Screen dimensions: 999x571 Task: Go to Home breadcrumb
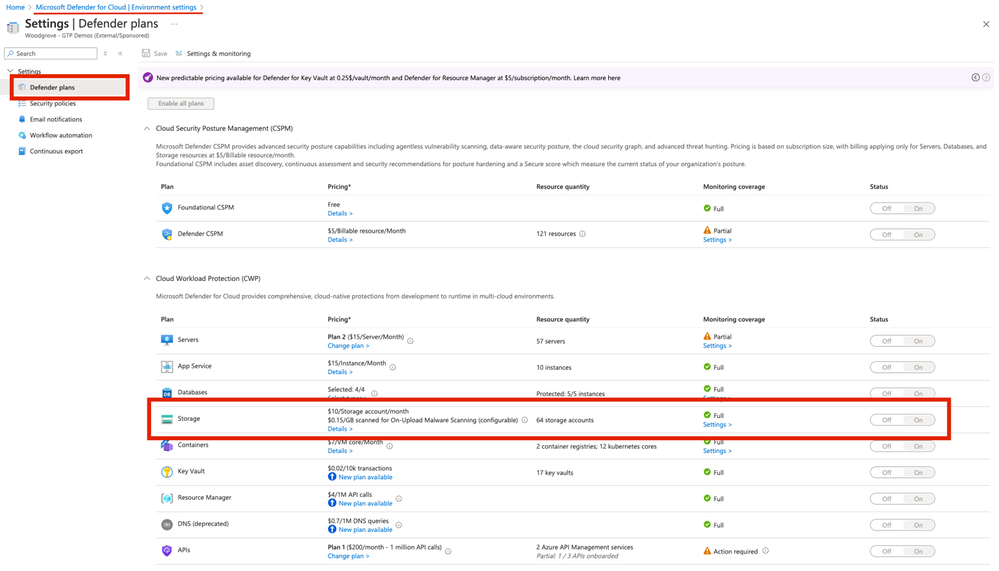(x=15, y=7)
